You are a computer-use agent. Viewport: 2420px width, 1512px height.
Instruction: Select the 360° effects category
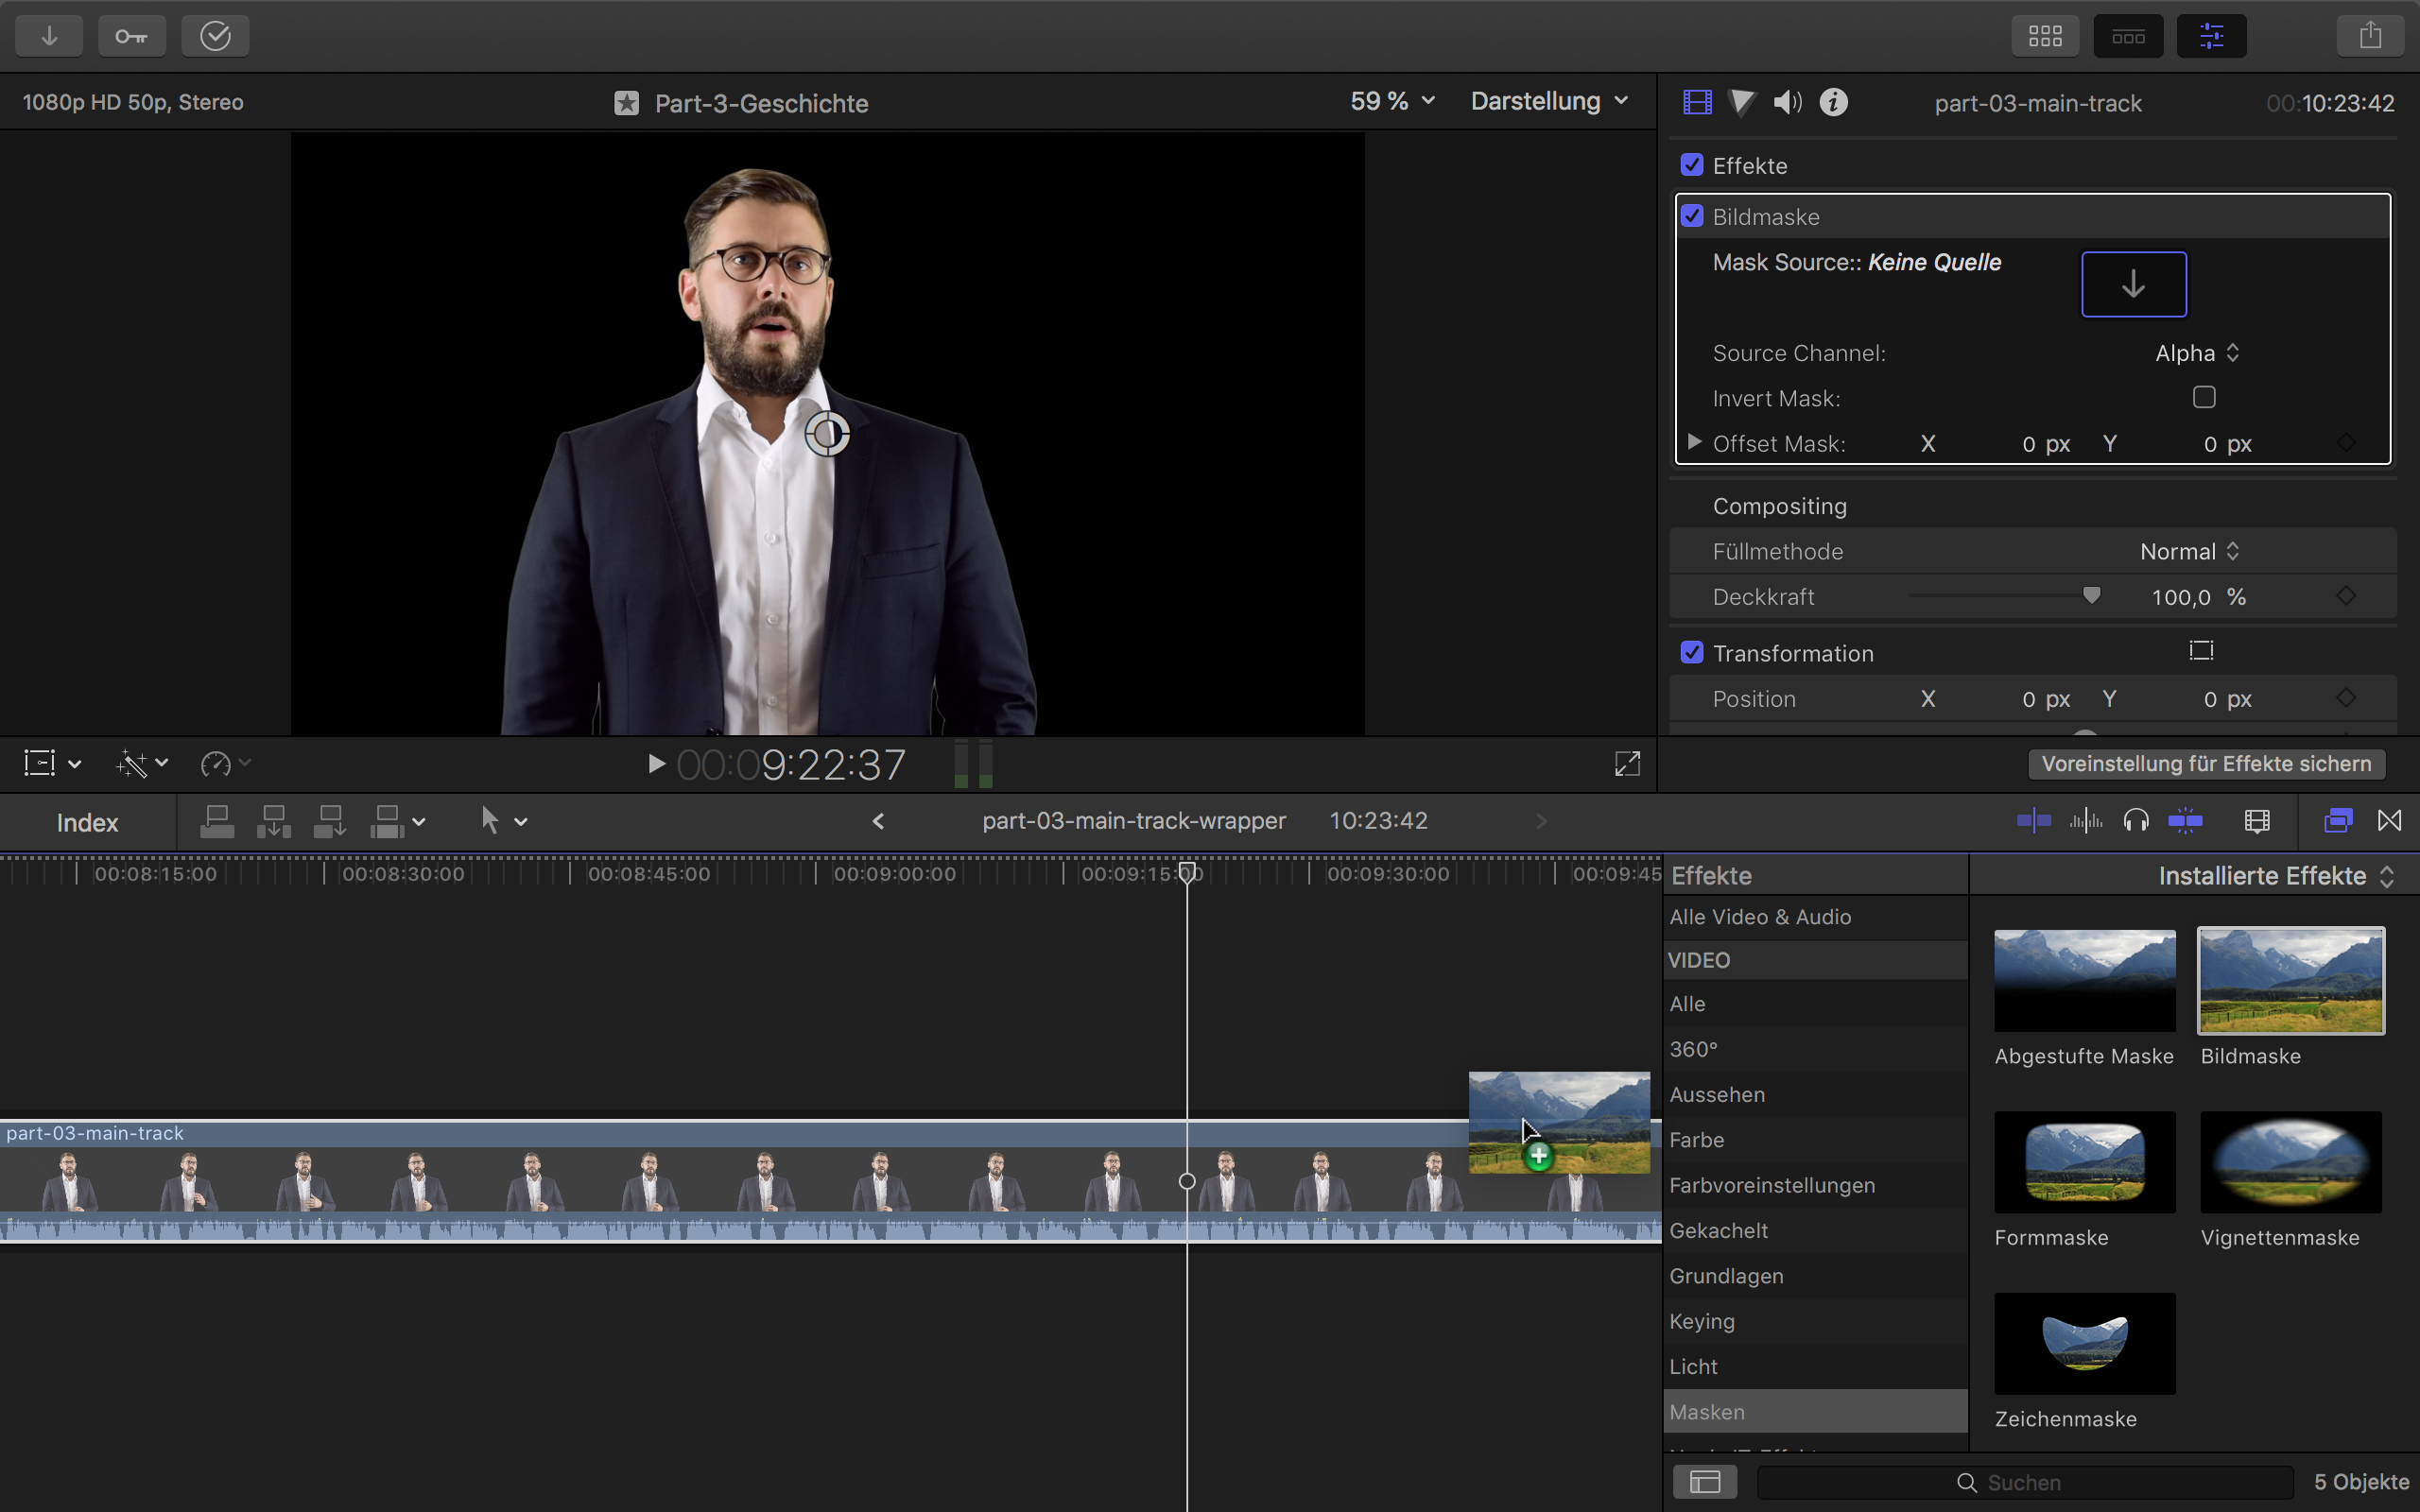1814,1049
